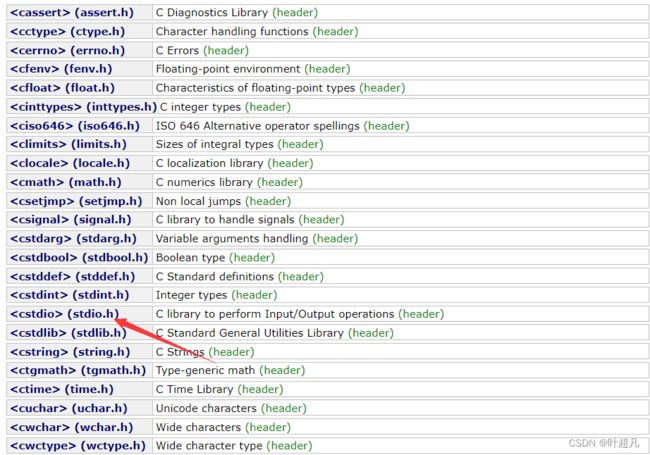Select 'C library to perform Input/Output operations' text

pyautogui.click(x=275, y=314)
